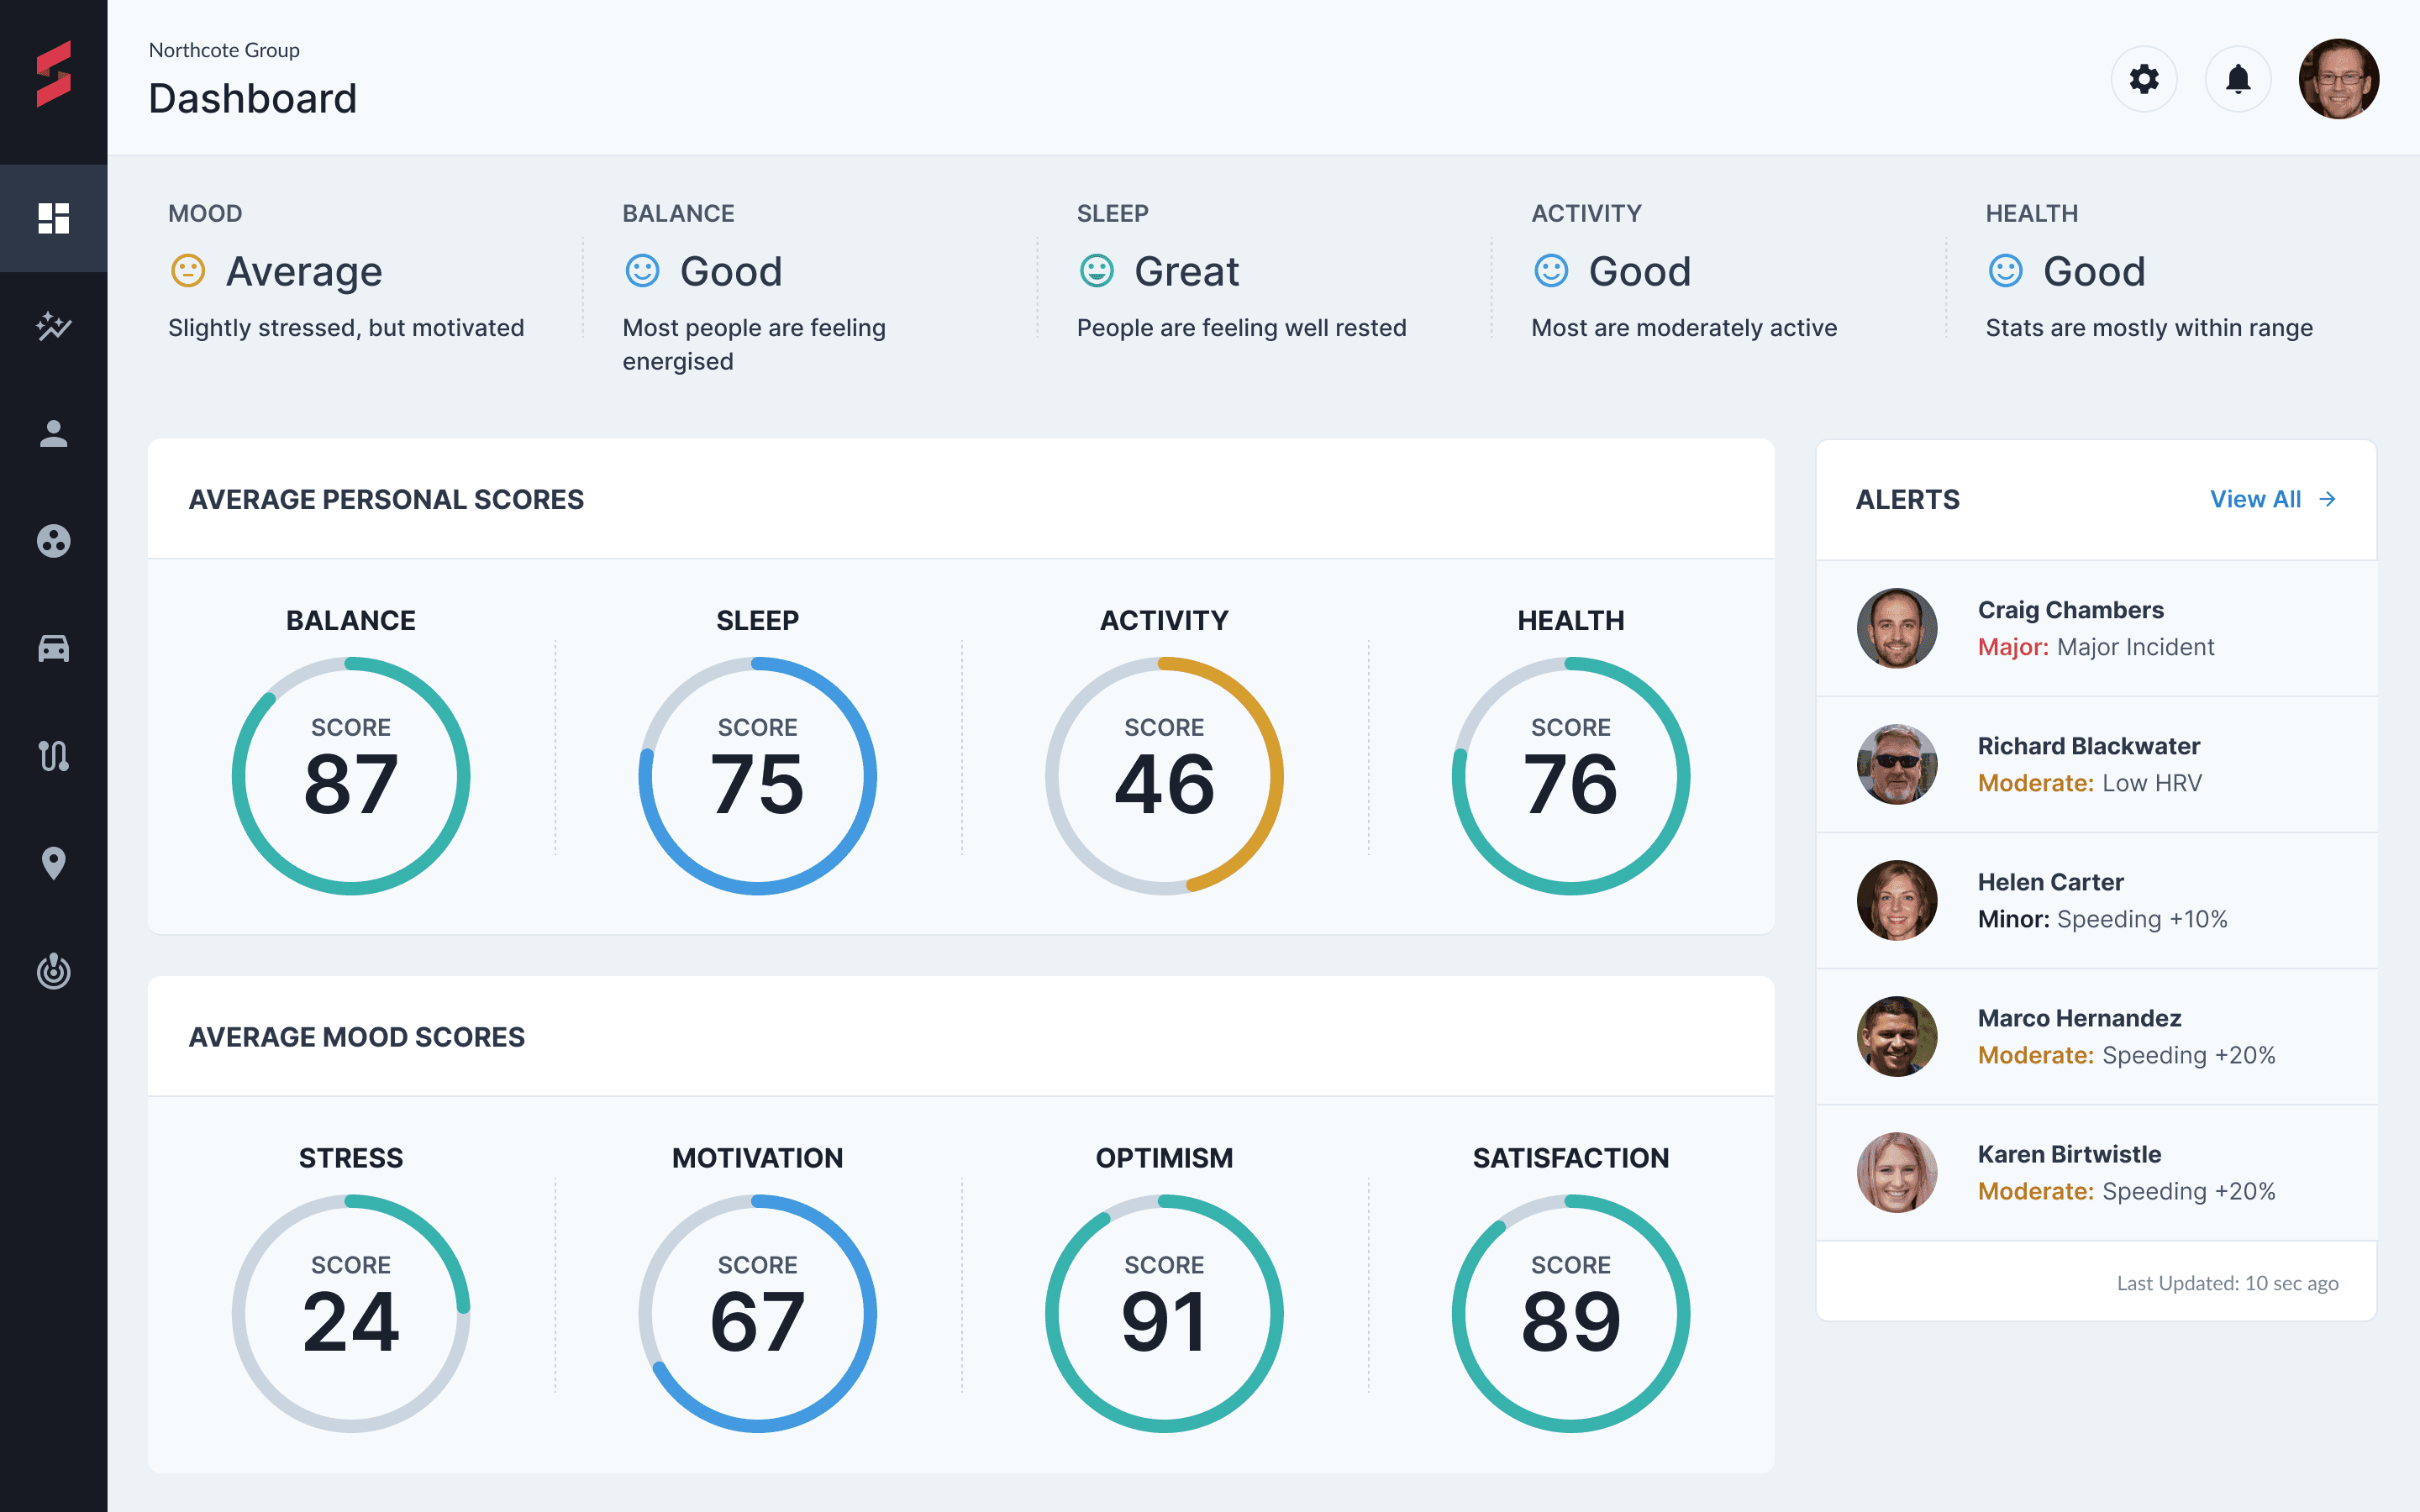Open the routes path sidebar icon
2420x1512 pixels.
tap(54, 756)
